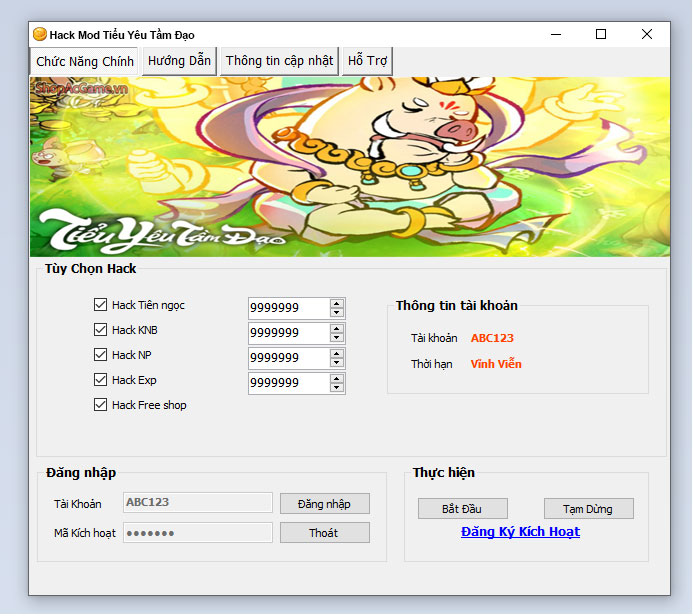Minimize the Hack Mod window
Image resolution: width=693 pixels, height=616 pixels.
556,34
